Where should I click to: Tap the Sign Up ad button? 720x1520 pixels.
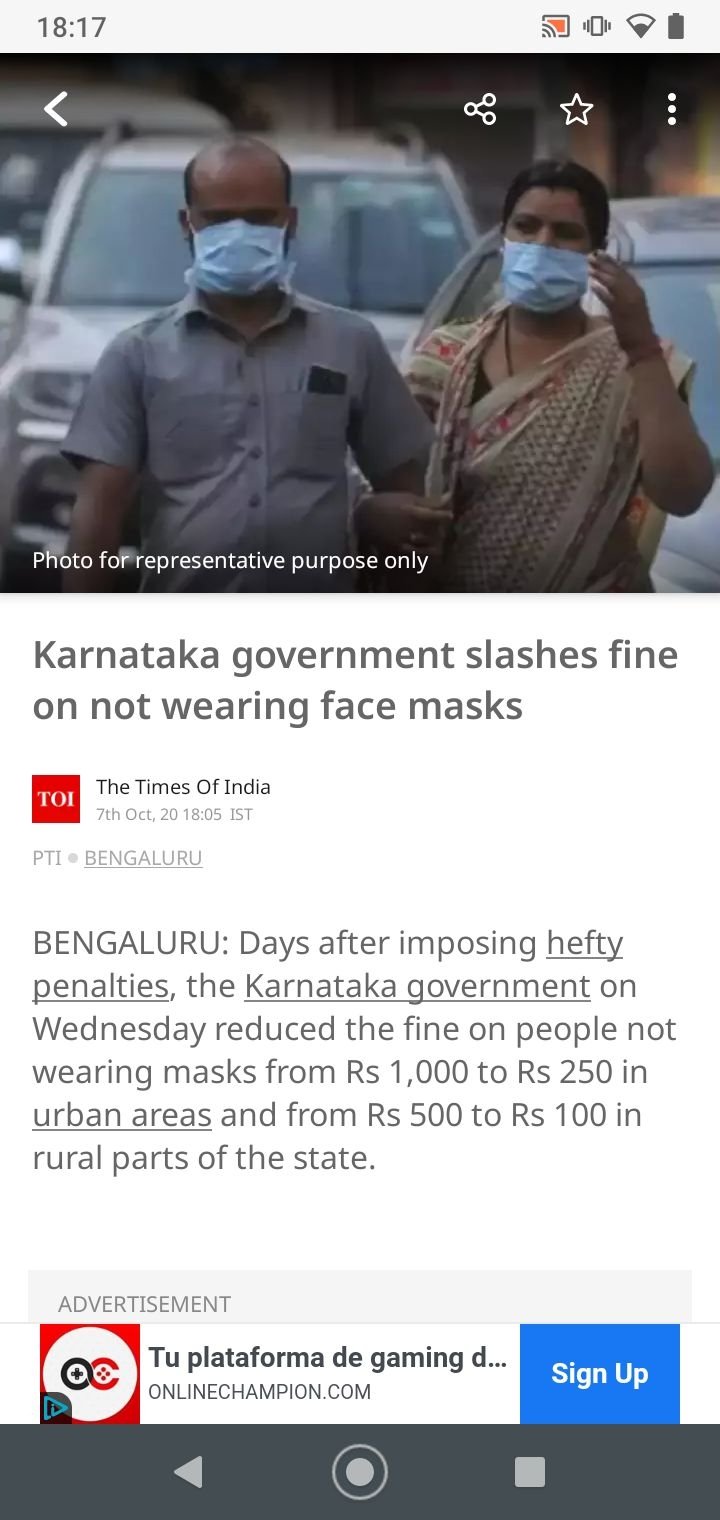(x=600, y=1374)
